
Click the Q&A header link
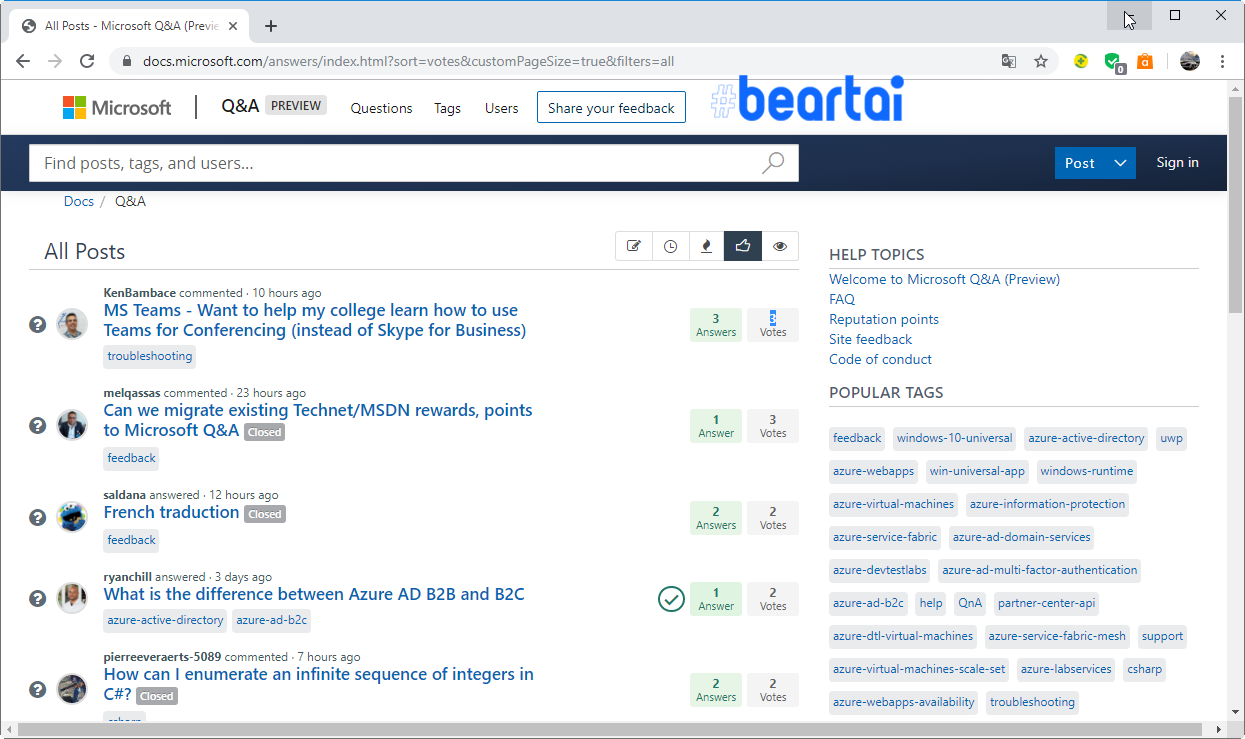pos(240,105)
